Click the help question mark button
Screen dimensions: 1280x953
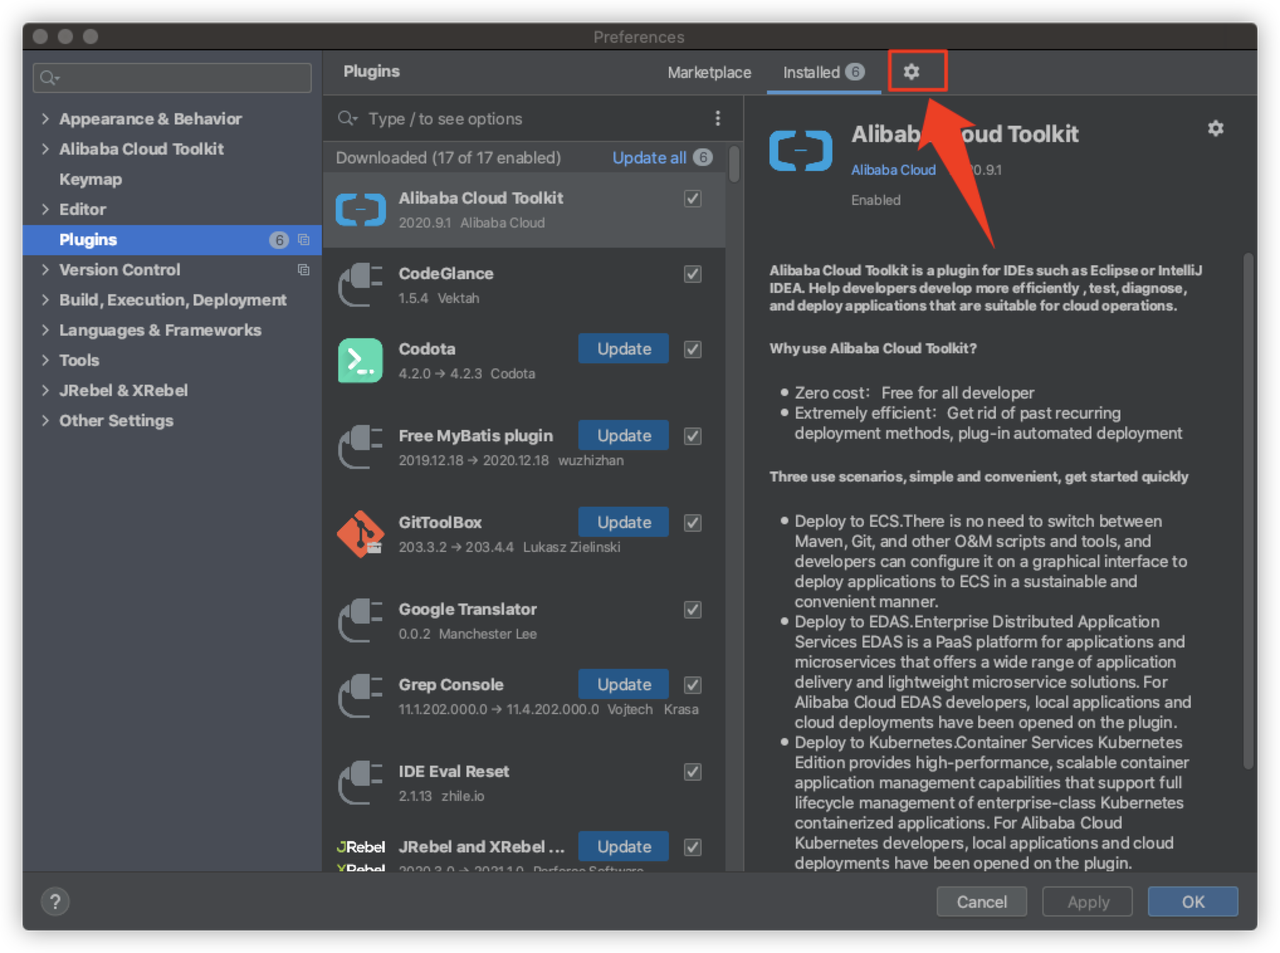[x=56, y=902]
